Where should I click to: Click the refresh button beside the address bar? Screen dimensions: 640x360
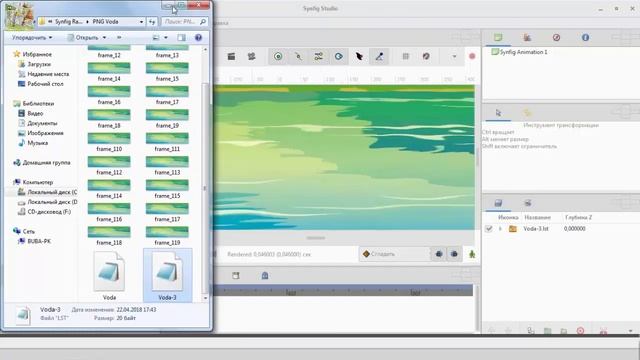(152, 22)
